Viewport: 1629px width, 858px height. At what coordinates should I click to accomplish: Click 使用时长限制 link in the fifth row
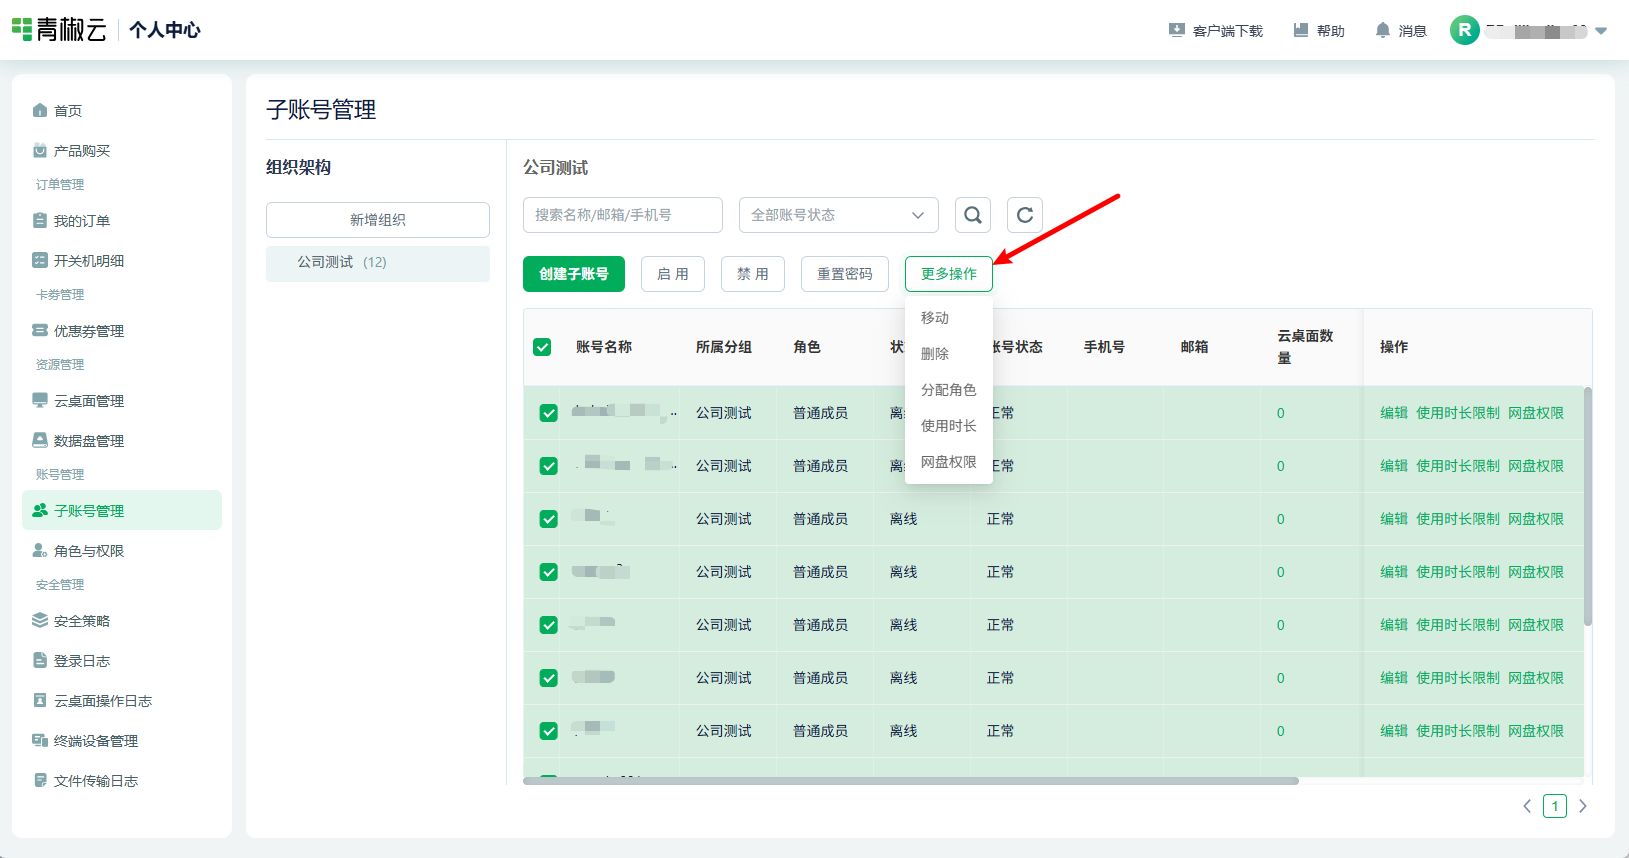pos(1458,625)
